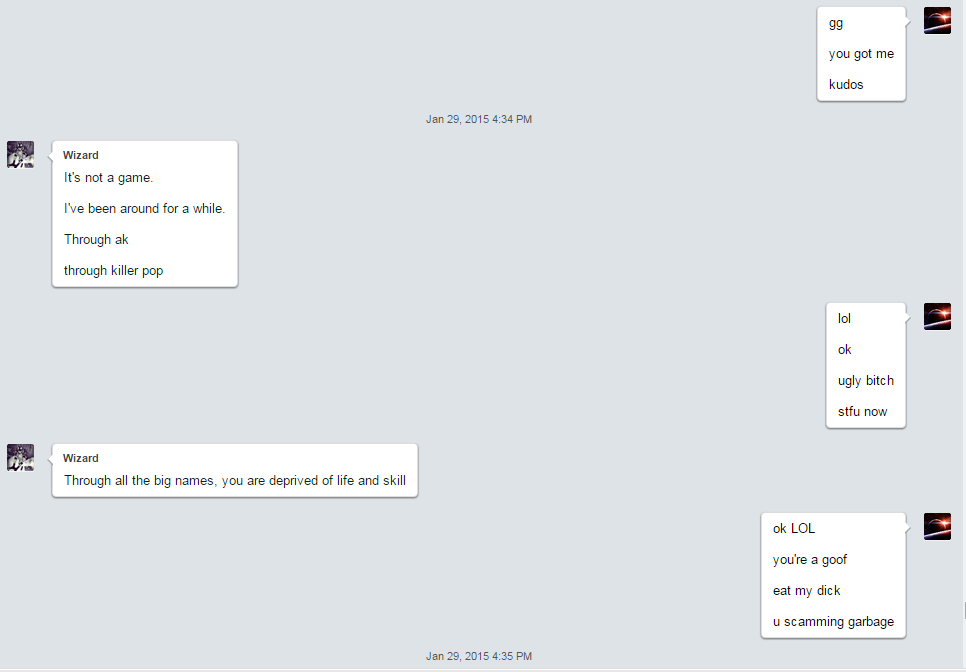The image size is (966, 672).
Task: Select the "gg" message line
Action: coord(836,23)
